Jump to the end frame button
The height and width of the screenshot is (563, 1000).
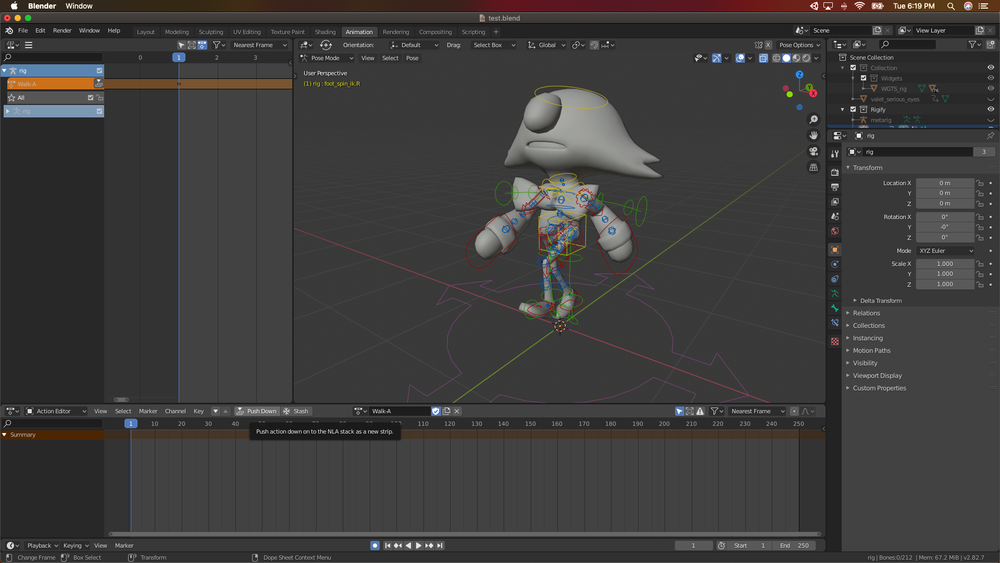(x=440, y=546)
